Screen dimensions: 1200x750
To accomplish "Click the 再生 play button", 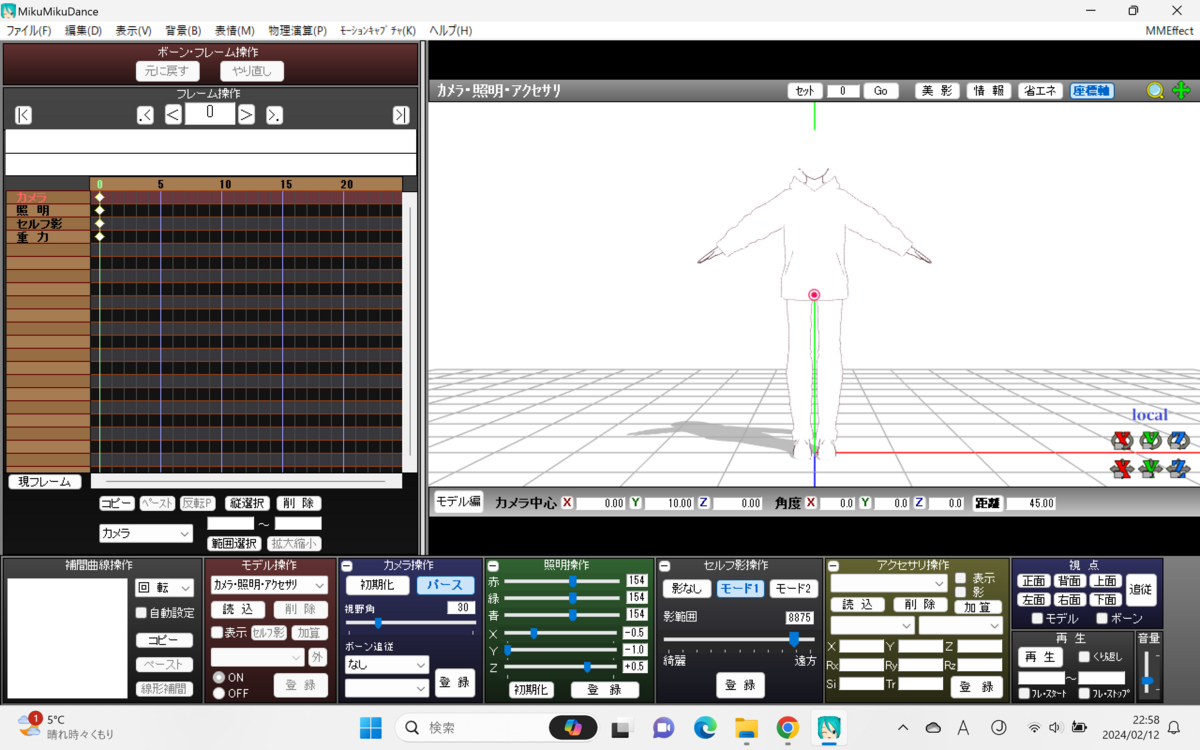I will click(1040, 657).
